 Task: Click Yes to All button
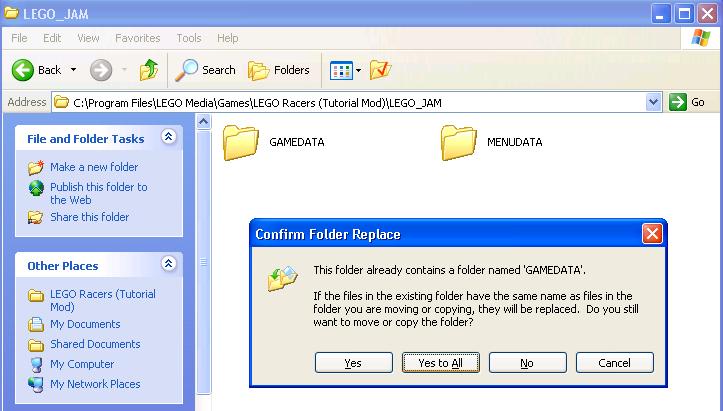pos(441,363)
